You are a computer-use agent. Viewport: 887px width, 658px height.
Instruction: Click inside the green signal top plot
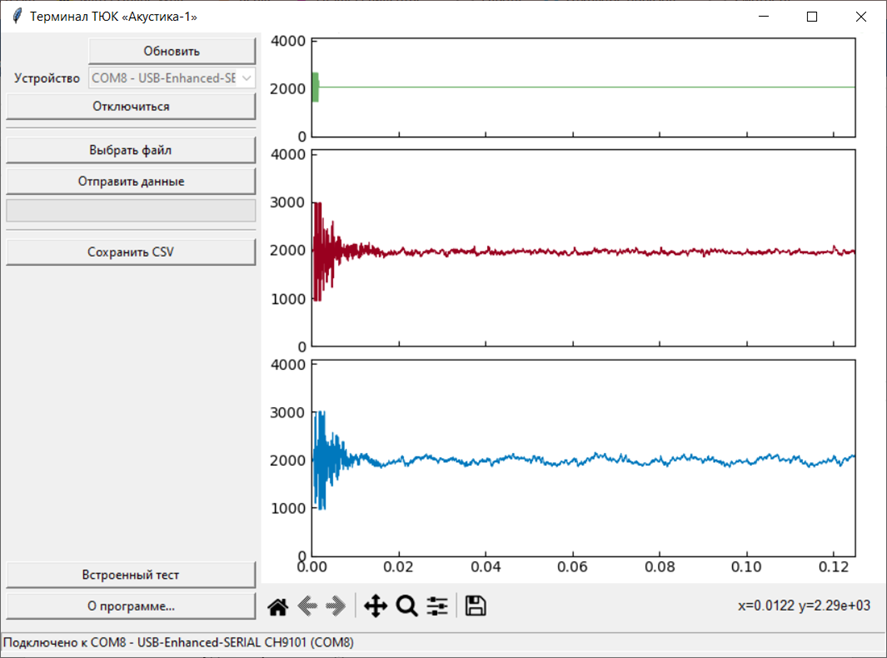(583, 88)
